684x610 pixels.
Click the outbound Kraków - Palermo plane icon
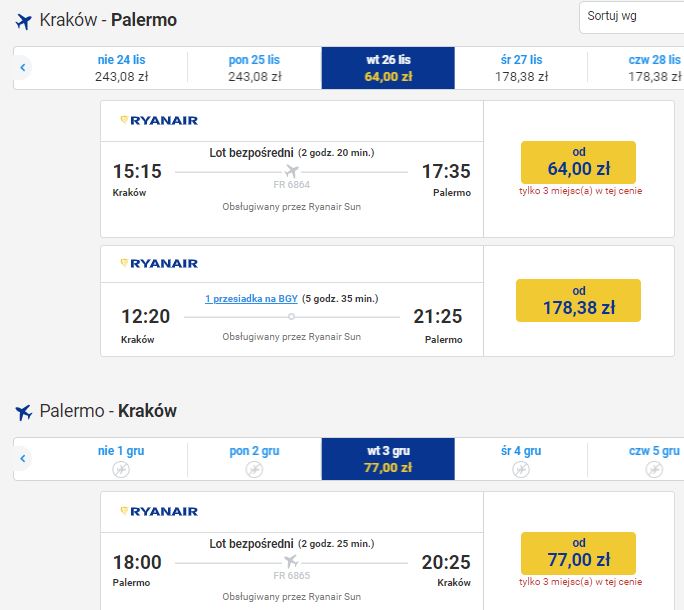[24, 21]
